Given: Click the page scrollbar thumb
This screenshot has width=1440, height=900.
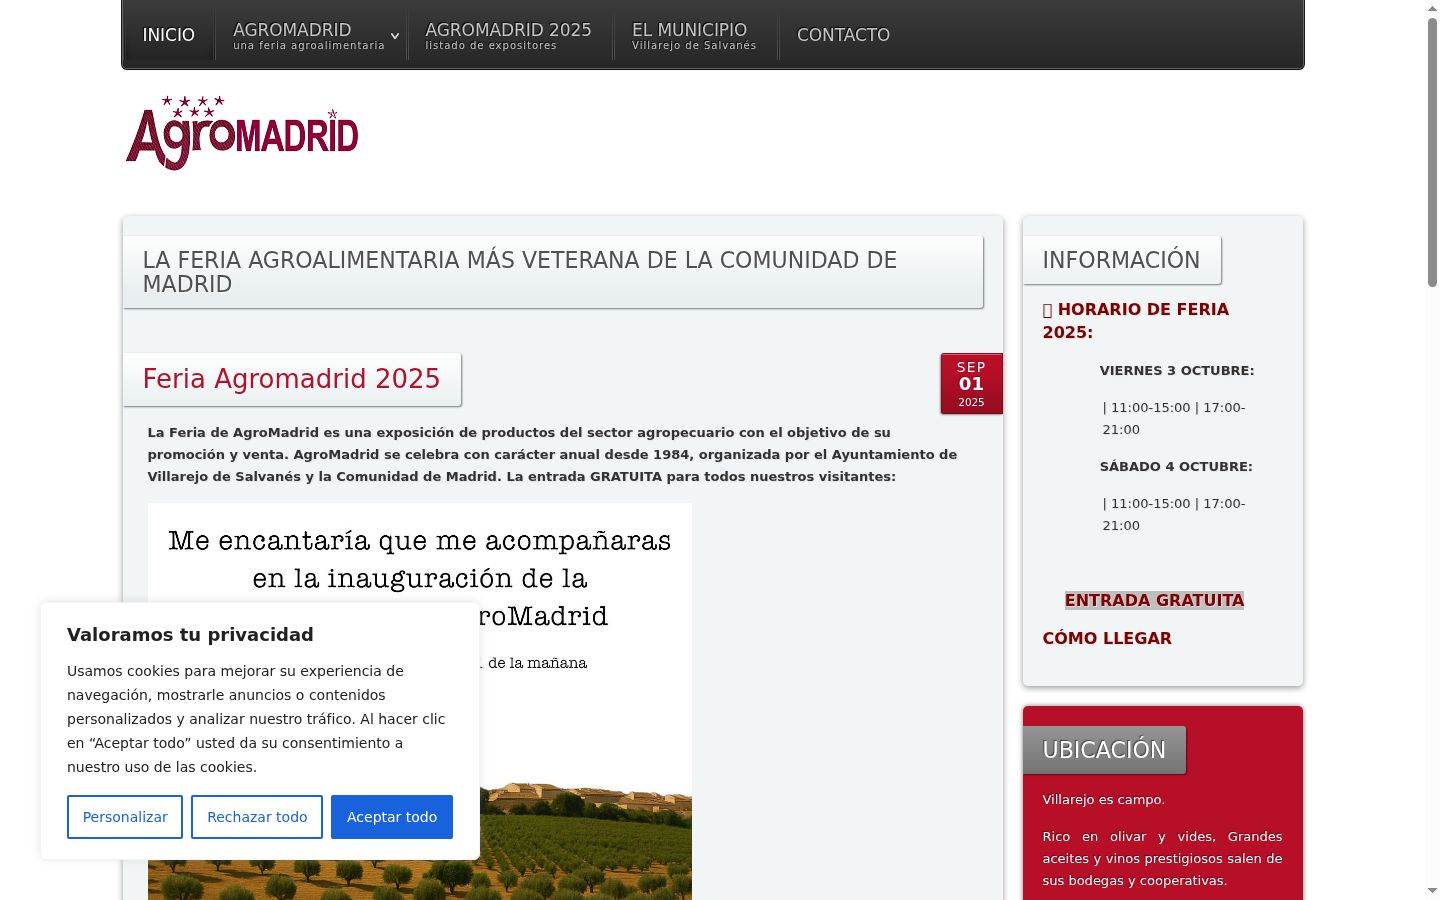Looking at the screenshot, I should [1432, 152].
